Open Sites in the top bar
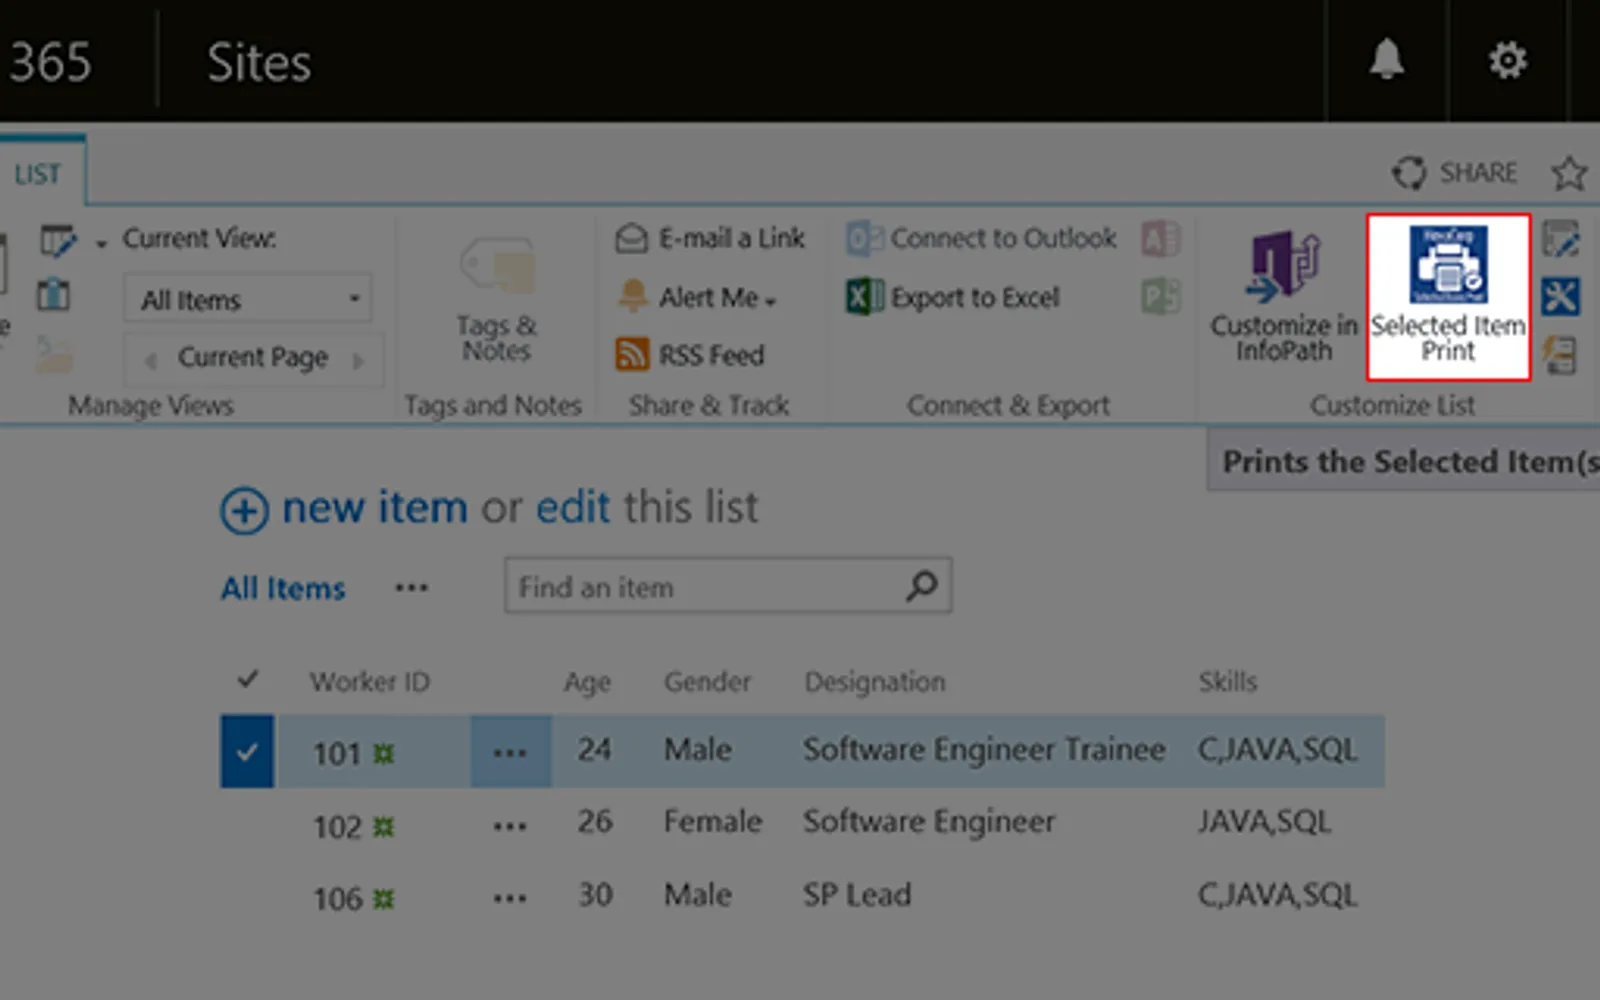The image size is (1600, 1000). pyautogui.click(x=259, y=62)
